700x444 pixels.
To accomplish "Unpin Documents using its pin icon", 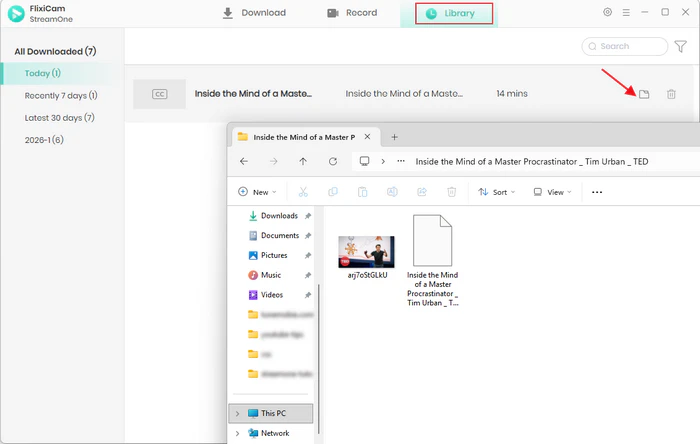I will click(308, 236).
